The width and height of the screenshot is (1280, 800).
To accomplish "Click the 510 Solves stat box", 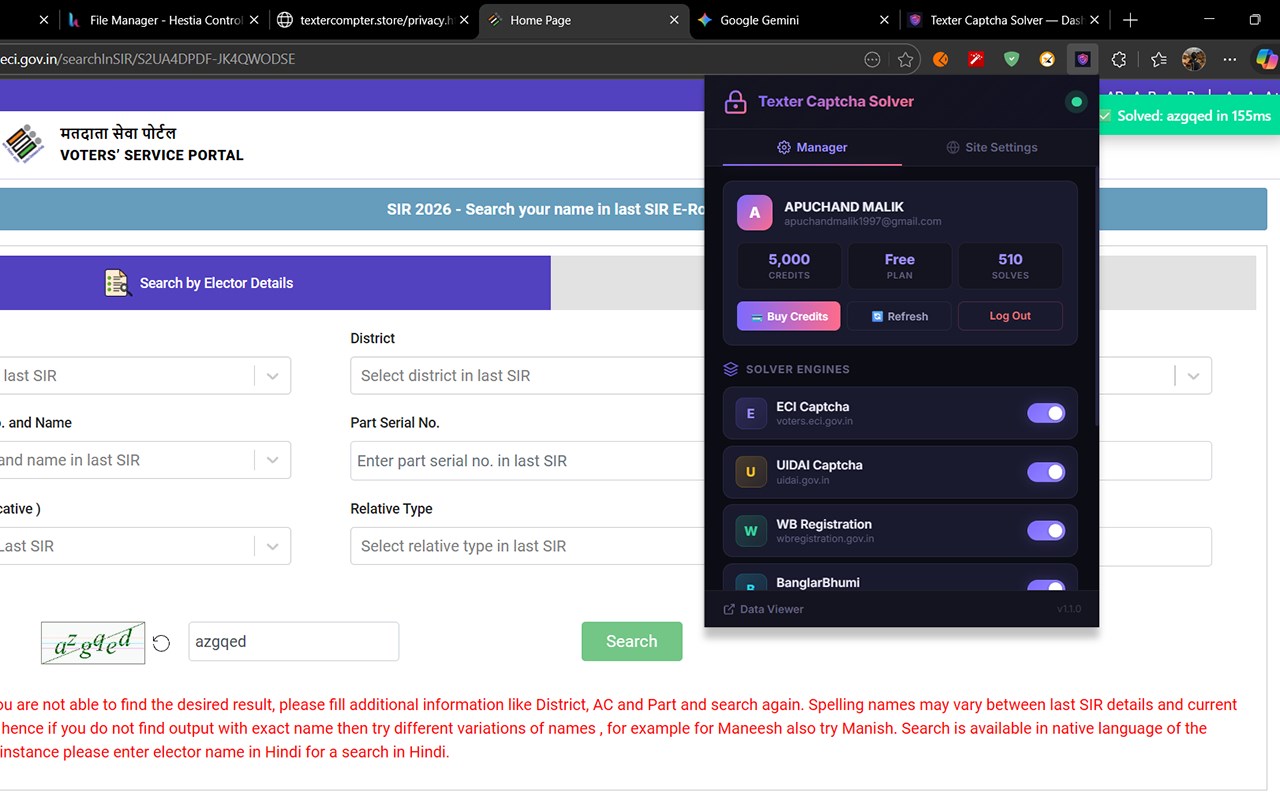I will pyautogui.click(x=1010, y=266).
